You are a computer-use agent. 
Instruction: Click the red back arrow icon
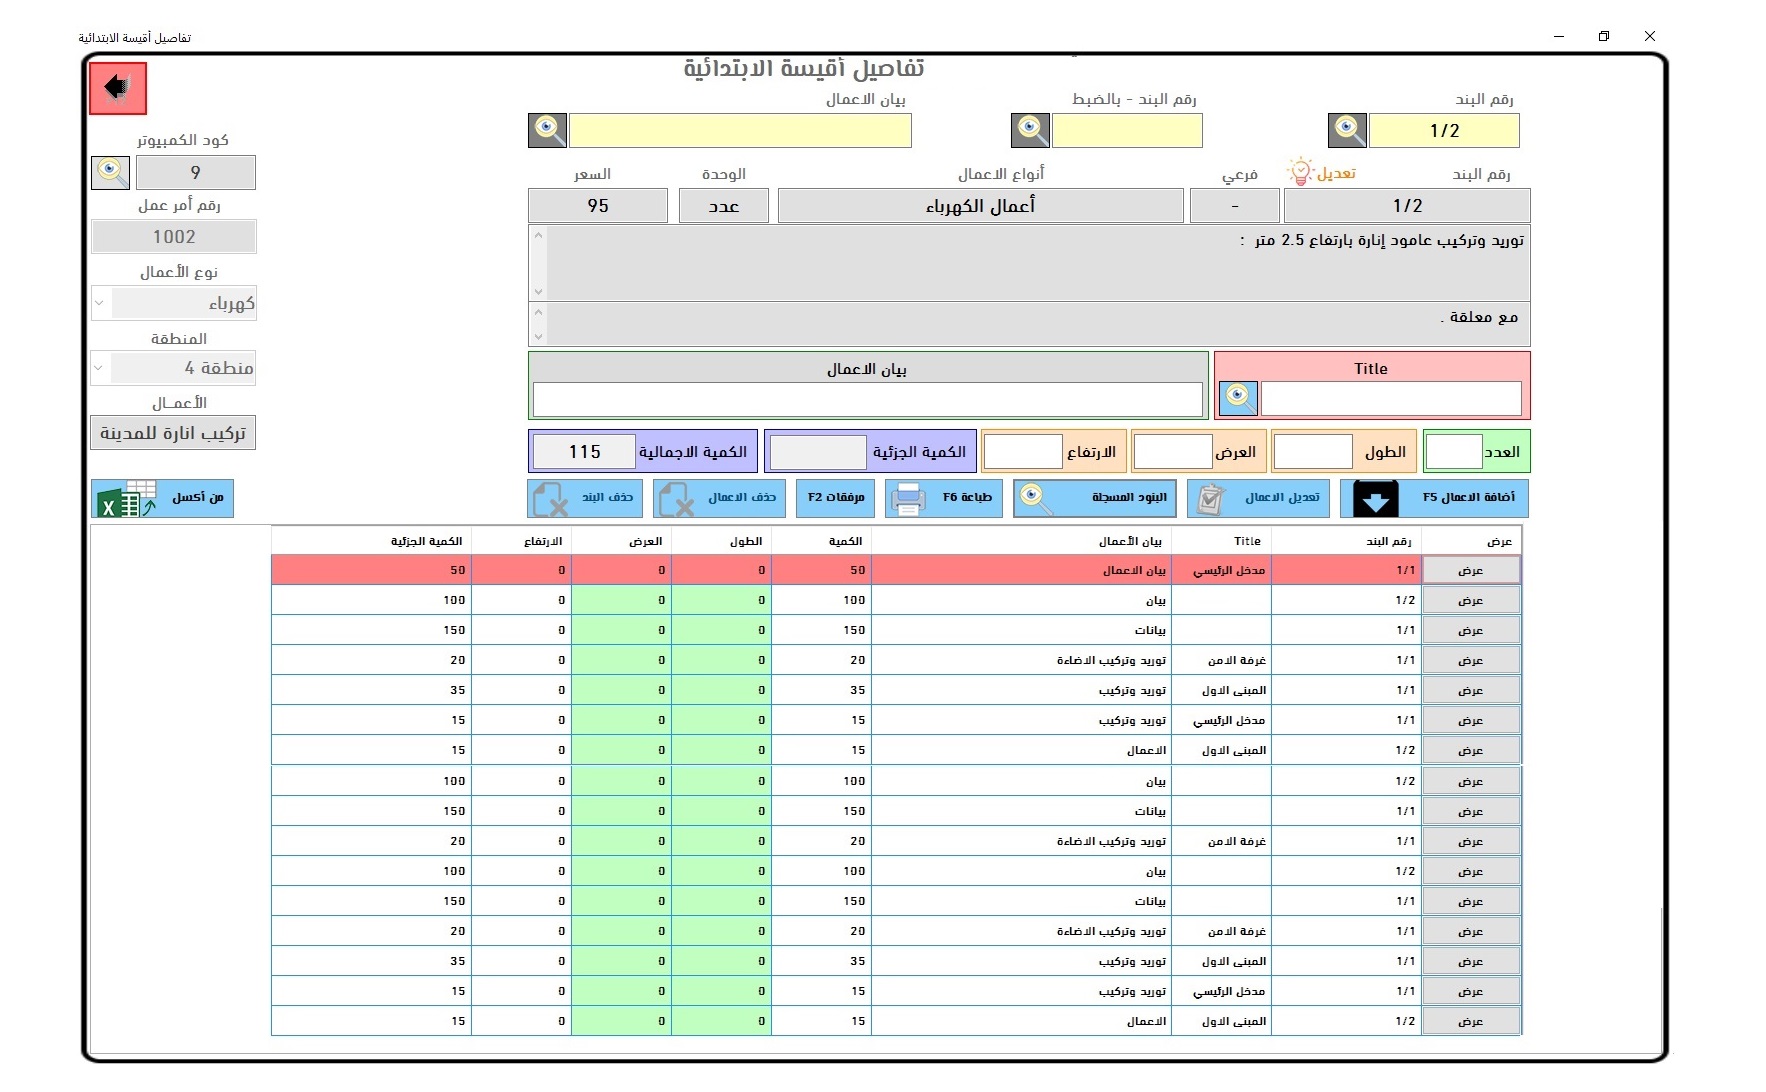118,88
